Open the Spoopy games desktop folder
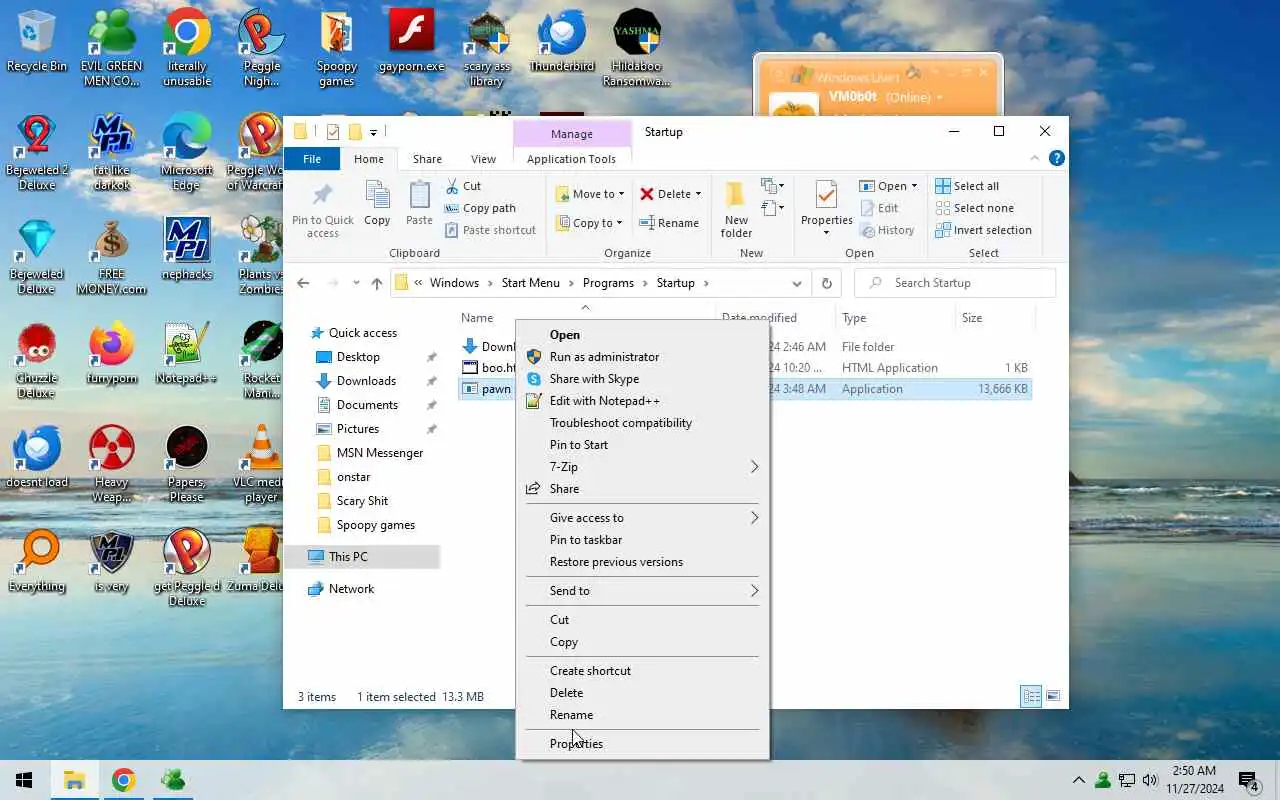Screen dimensions: 1280x800 [x=337, y=48]
